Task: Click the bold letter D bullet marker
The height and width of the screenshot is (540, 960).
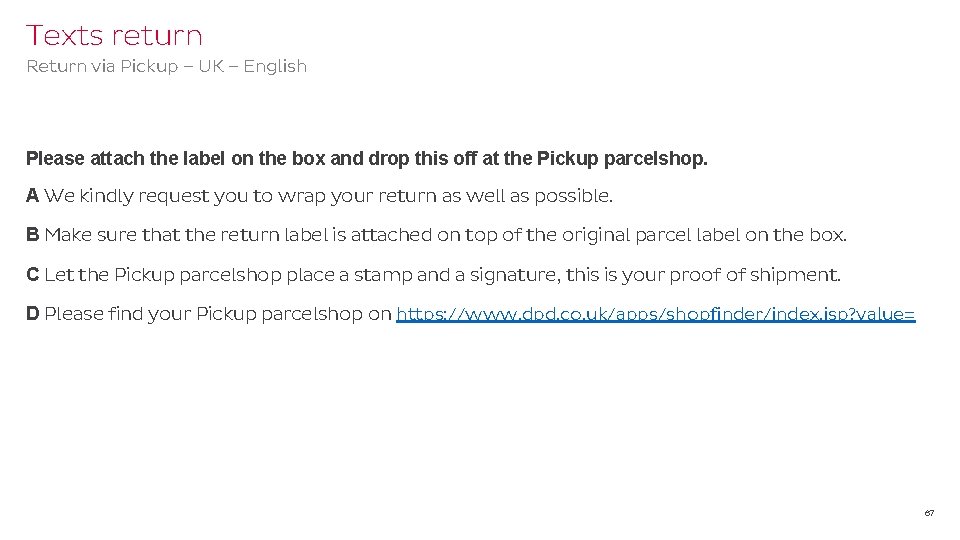Action: tap(32, 314)
